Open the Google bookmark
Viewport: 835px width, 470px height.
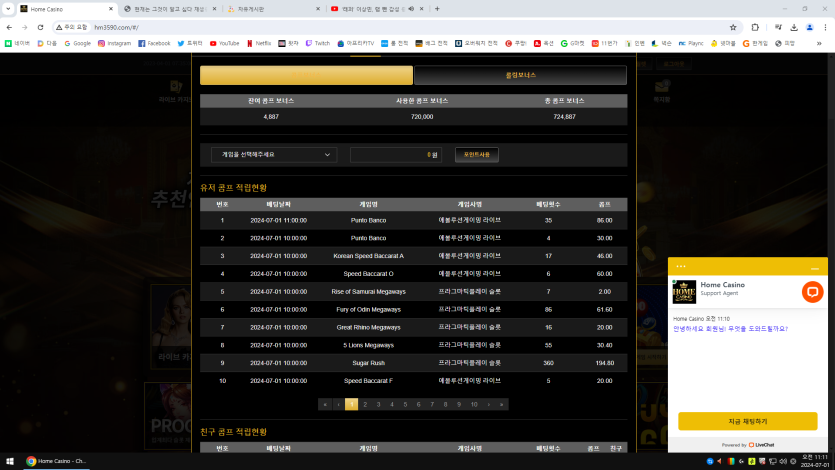point(77,43)
